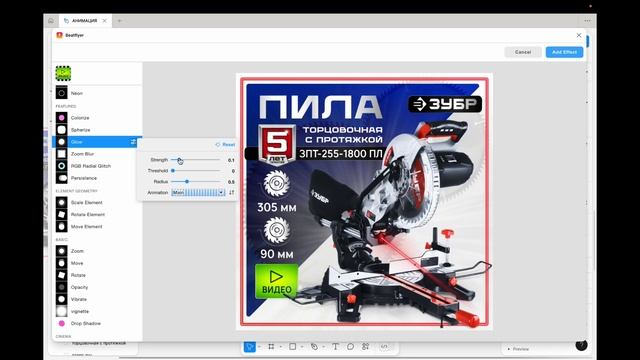Click the Beatflyer plugin logo icon
This screenshot has height=360, width=640.
point(60,36)
